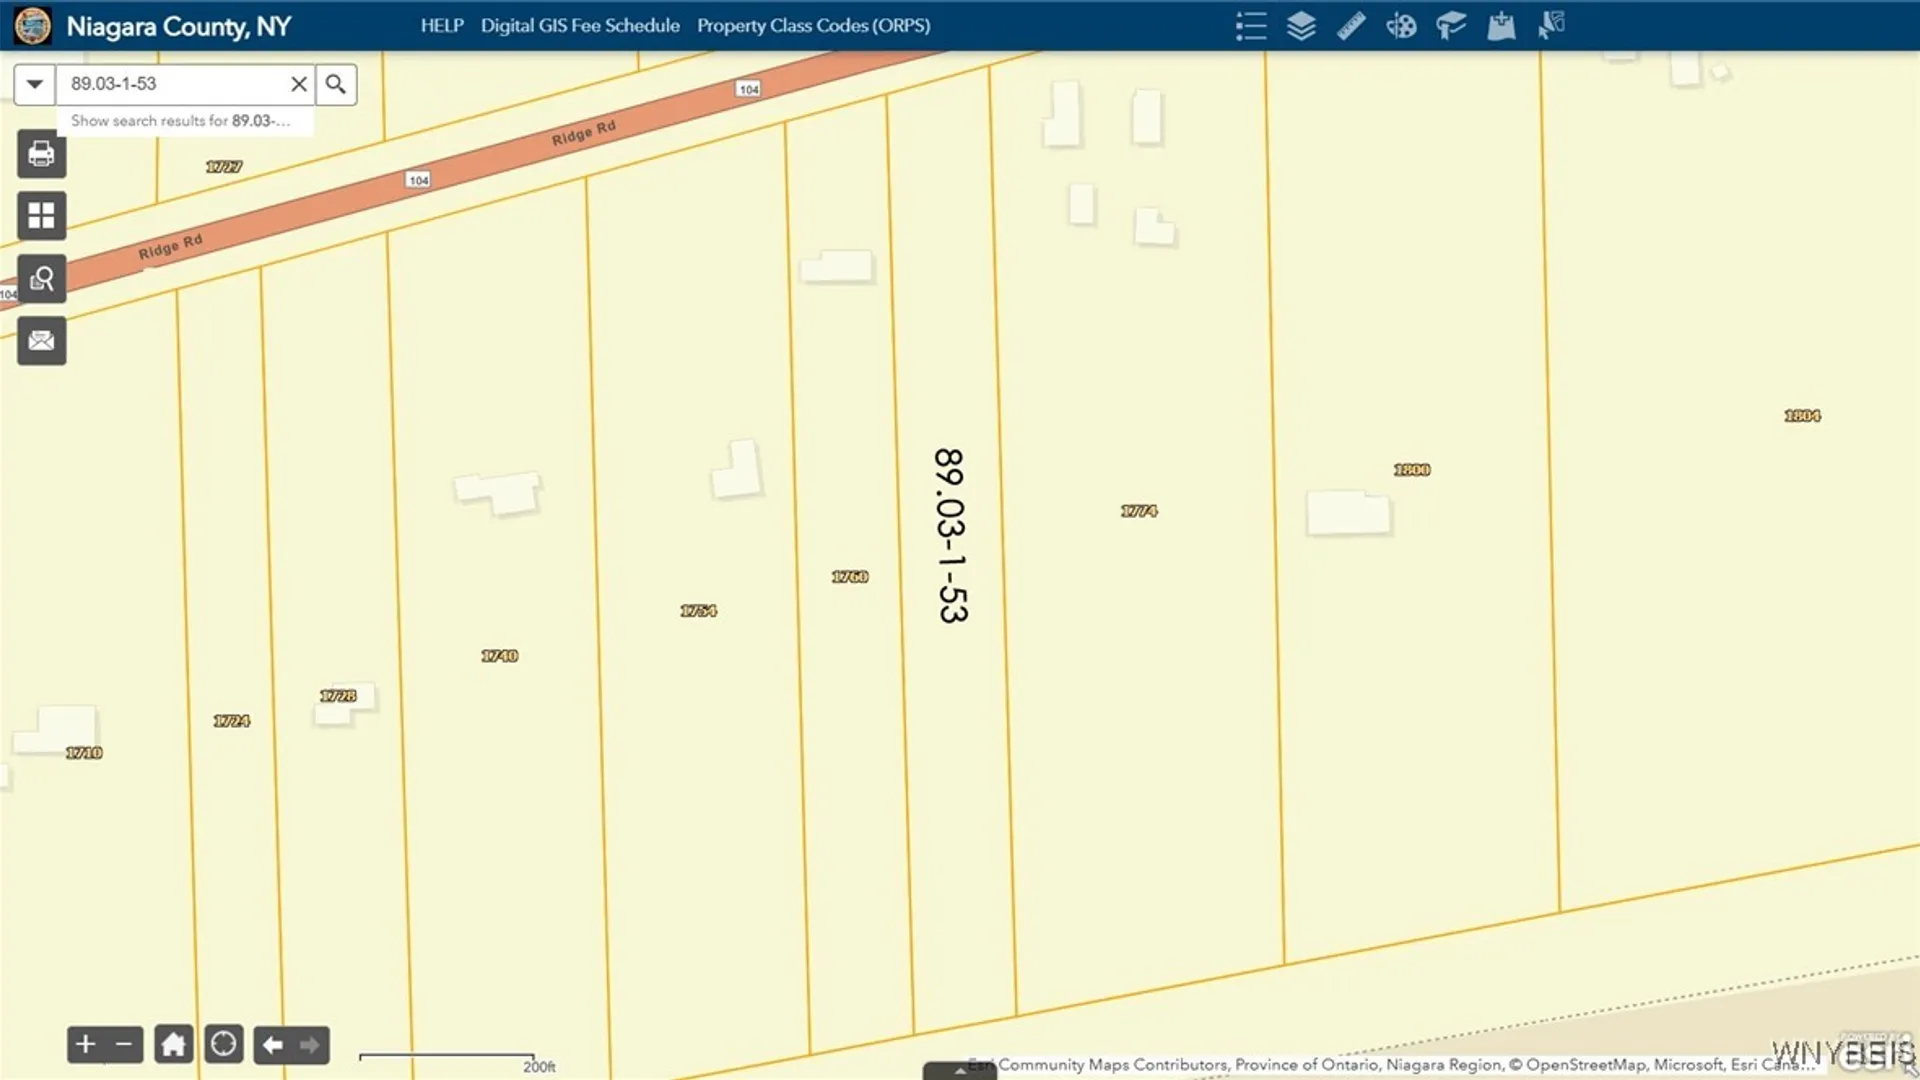Open Property Class Codes (ORPS) link

(x=813, y=26)
